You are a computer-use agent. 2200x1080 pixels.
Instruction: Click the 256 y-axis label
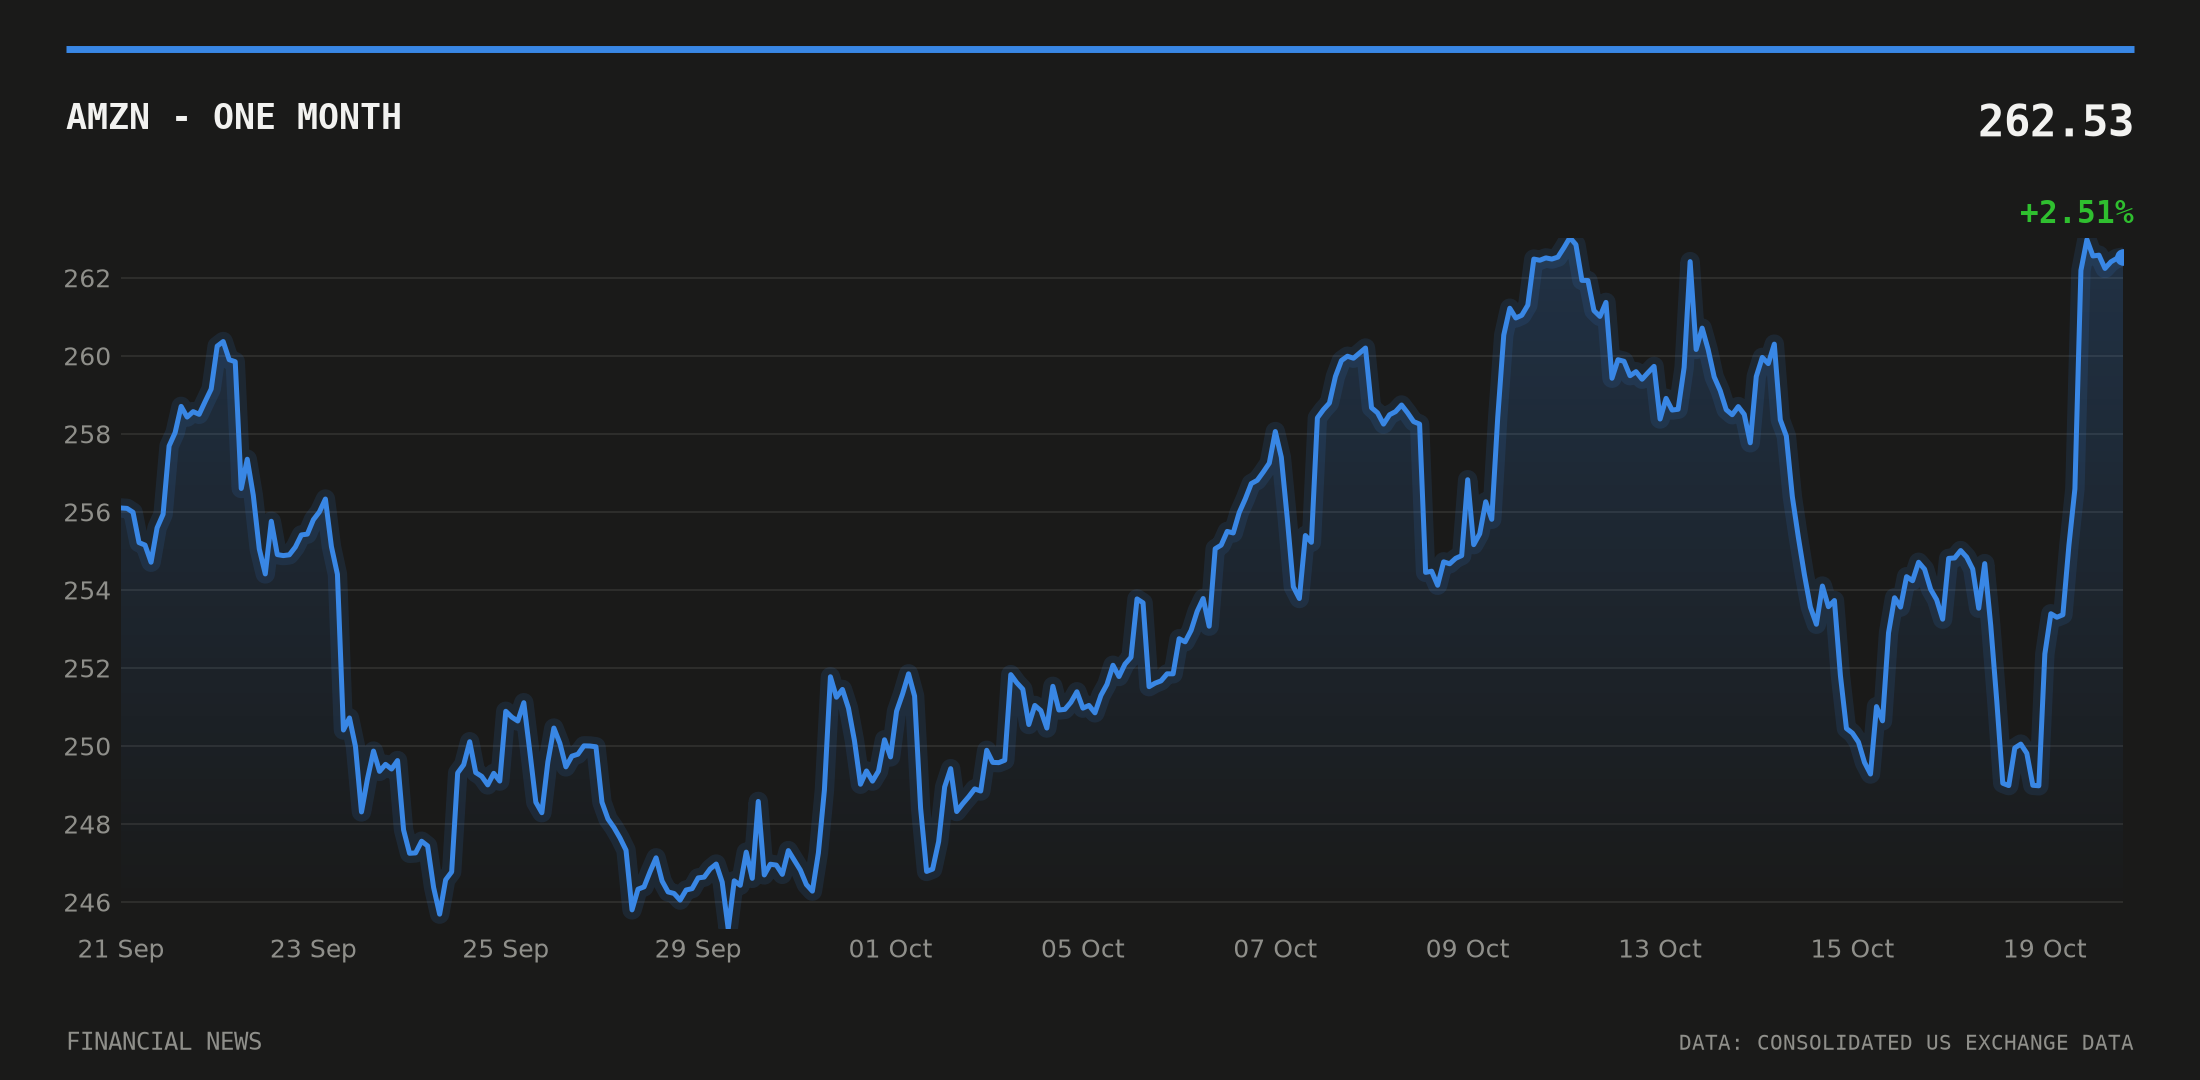tap(87, 513)
